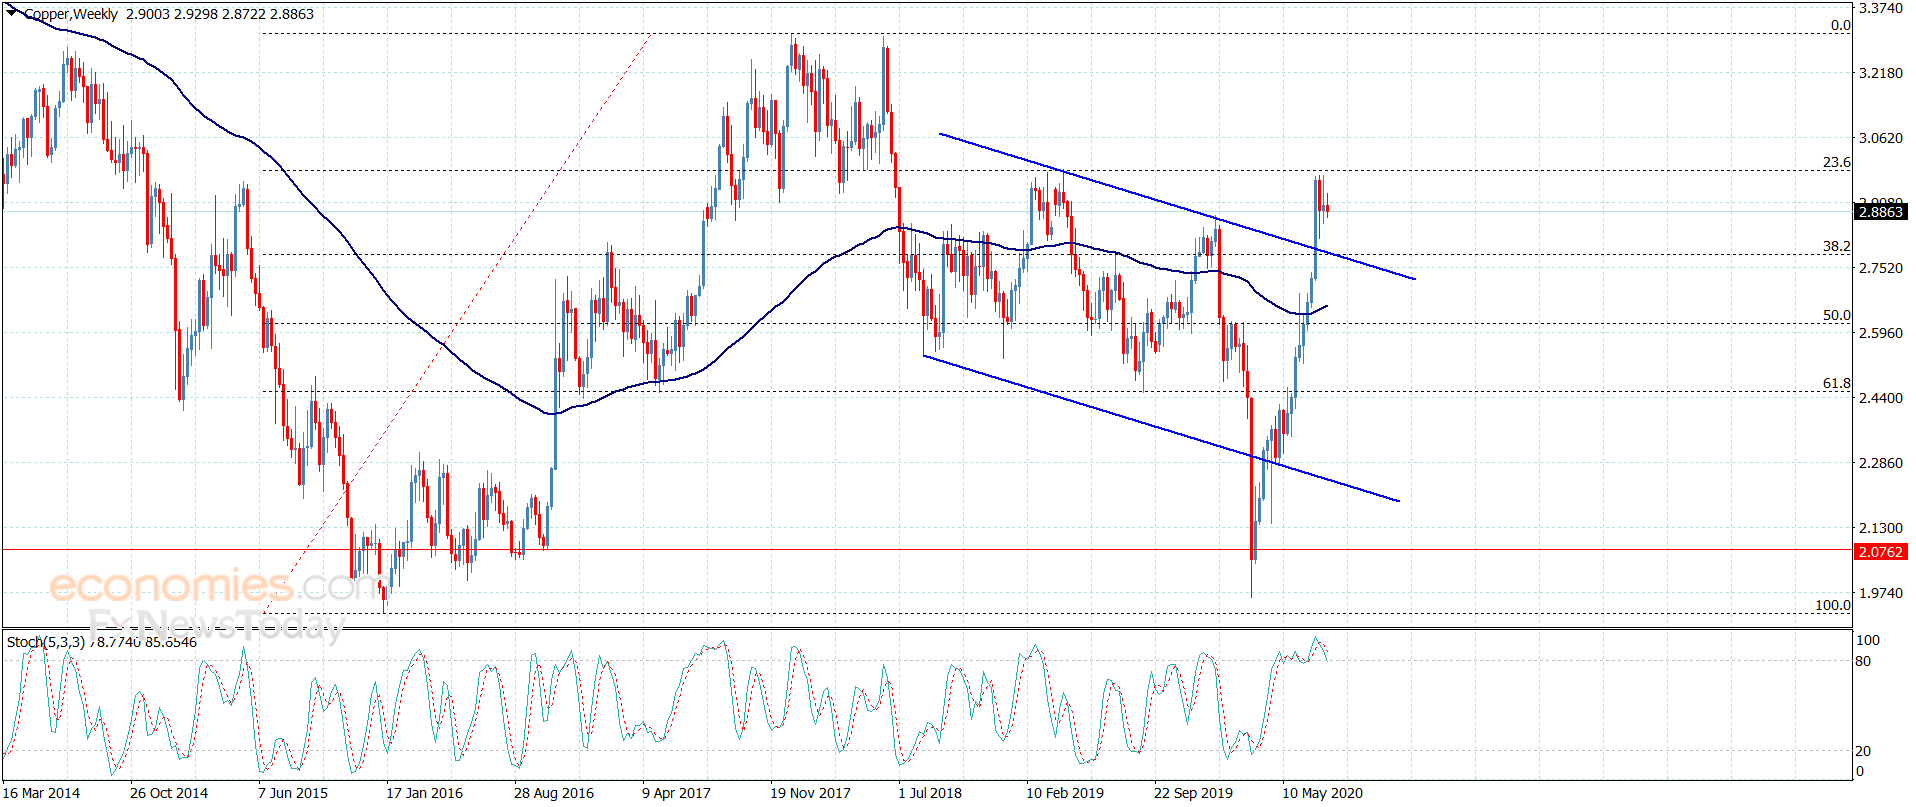This screenshot has height=807, width=1916.
Task: Click the small triangle beside Copper,Weekly
Action: pyautogui.click(x=12, y=12)
